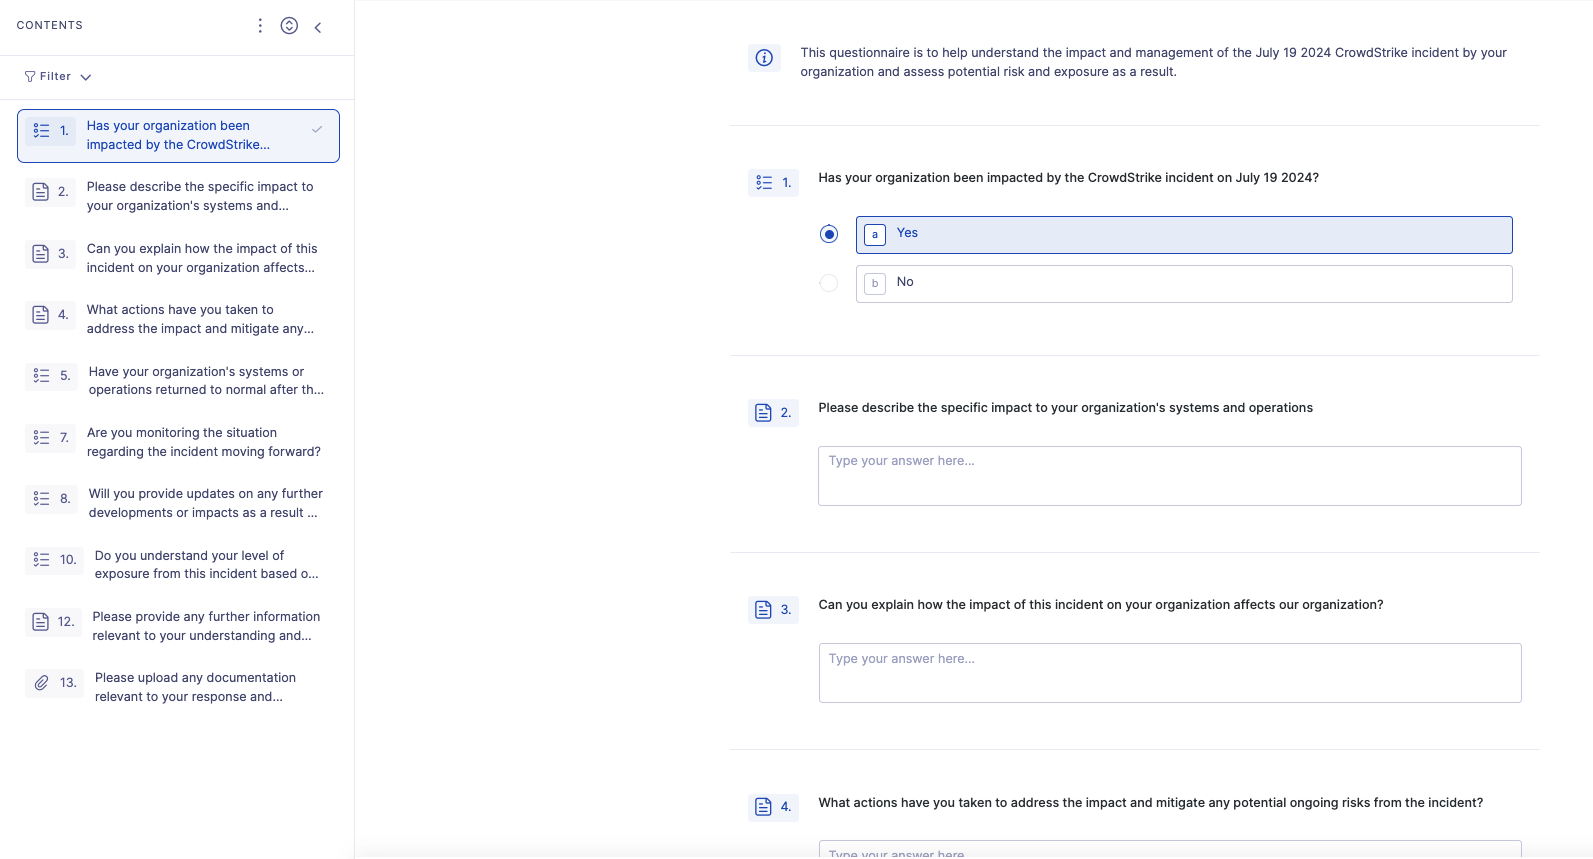Click main question 2 text about specific impact

click(1065, 408)
